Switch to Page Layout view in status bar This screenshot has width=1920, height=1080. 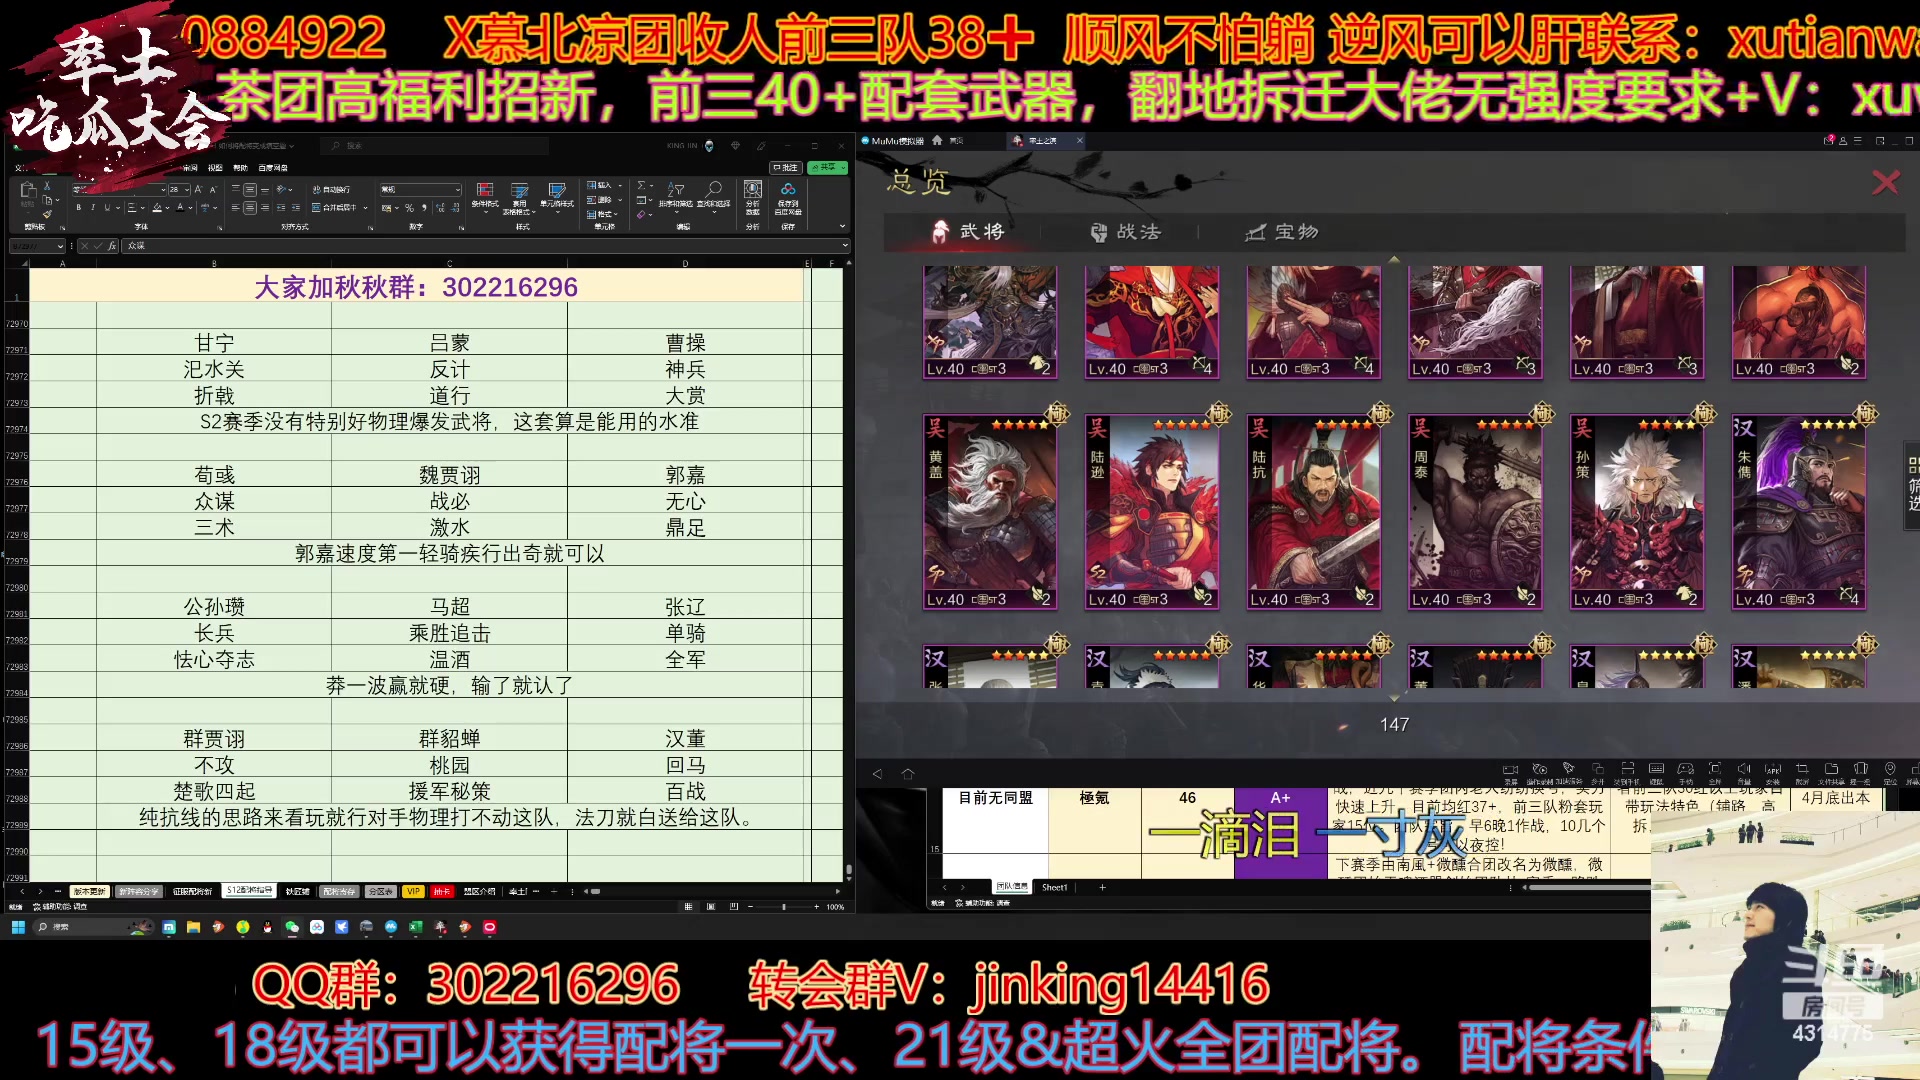(711, 907)
